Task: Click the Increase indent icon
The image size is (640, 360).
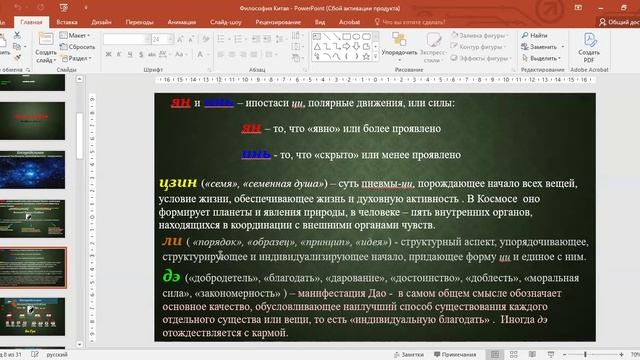Action: point(267,39)
